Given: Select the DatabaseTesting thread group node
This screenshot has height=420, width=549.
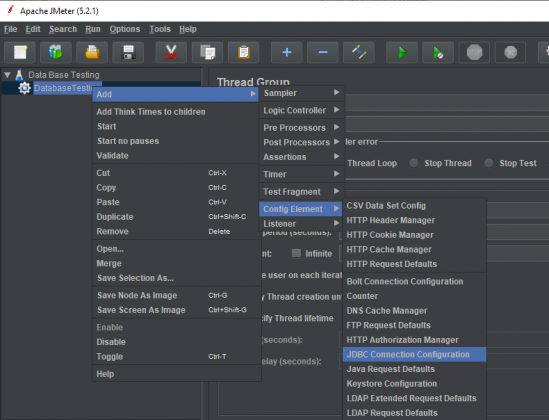Looking at the screenshot, I should point(63,88).
